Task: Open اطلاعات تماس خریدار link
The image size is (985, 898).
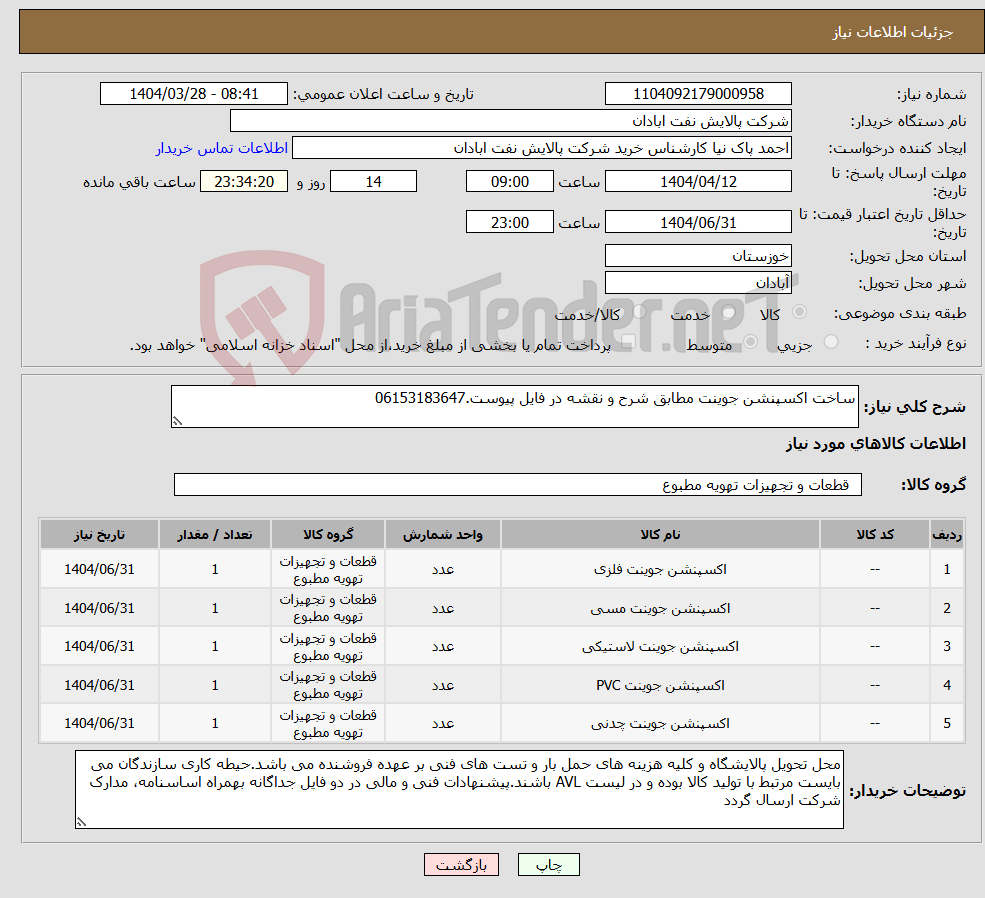Action: pyautogui.click(x=222, y=148)
